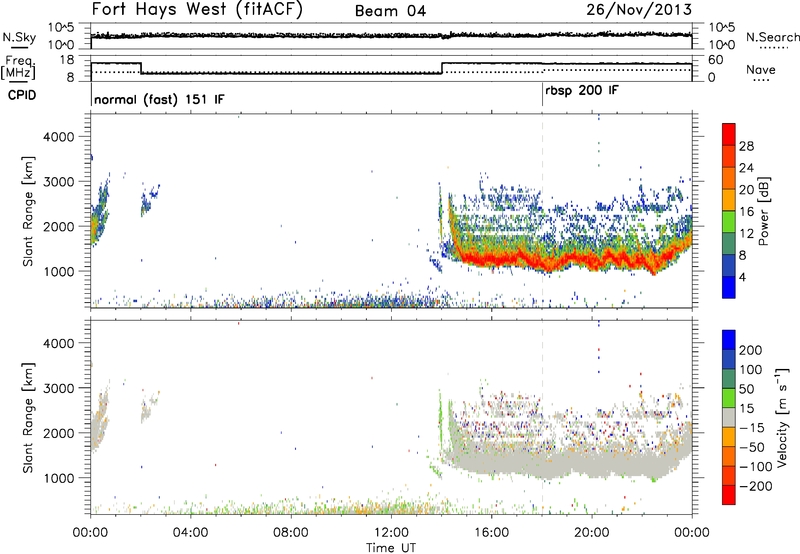The image size is (800, 554).
Task: Click the '04:00' time tick label
Action: pyautogui.click(x=191, y=533)
